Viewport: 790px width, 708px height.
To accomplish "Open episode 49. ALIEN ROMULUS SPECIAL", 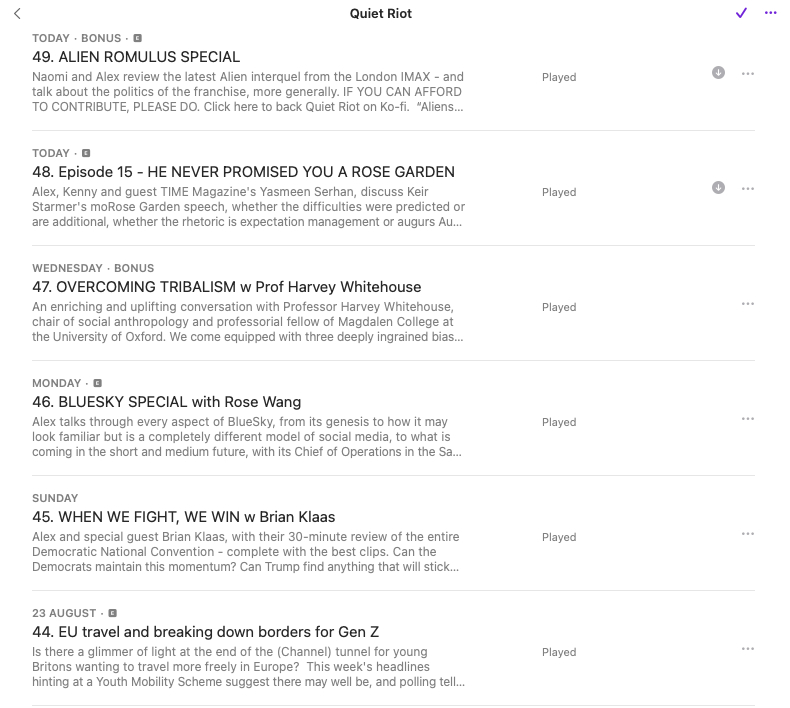I will (136, 57).
